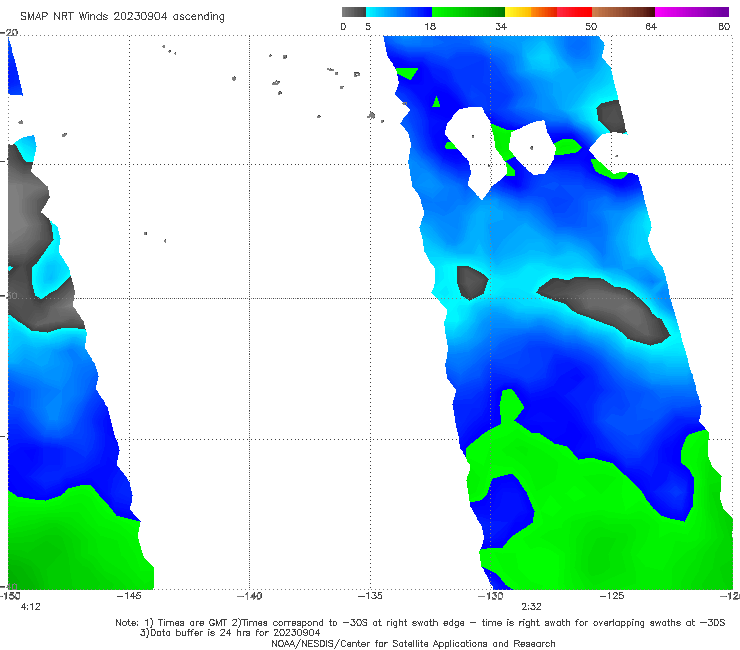The width and height of the screenshot is (740, 650).
Task: Click the color bar label '64'
Action: [x=651, y=26]
